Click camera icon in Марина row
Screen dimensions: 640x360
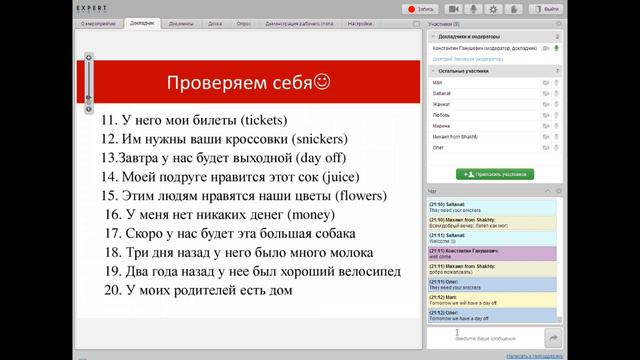(x=546, y=126)
